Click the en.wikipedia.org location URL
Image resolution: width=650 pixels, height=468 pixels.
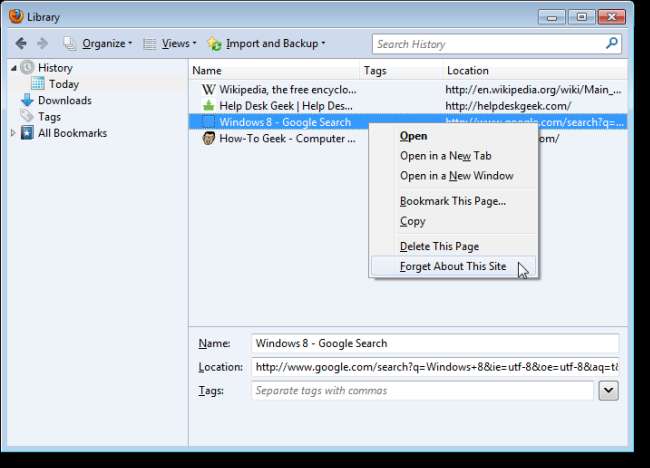533,90
